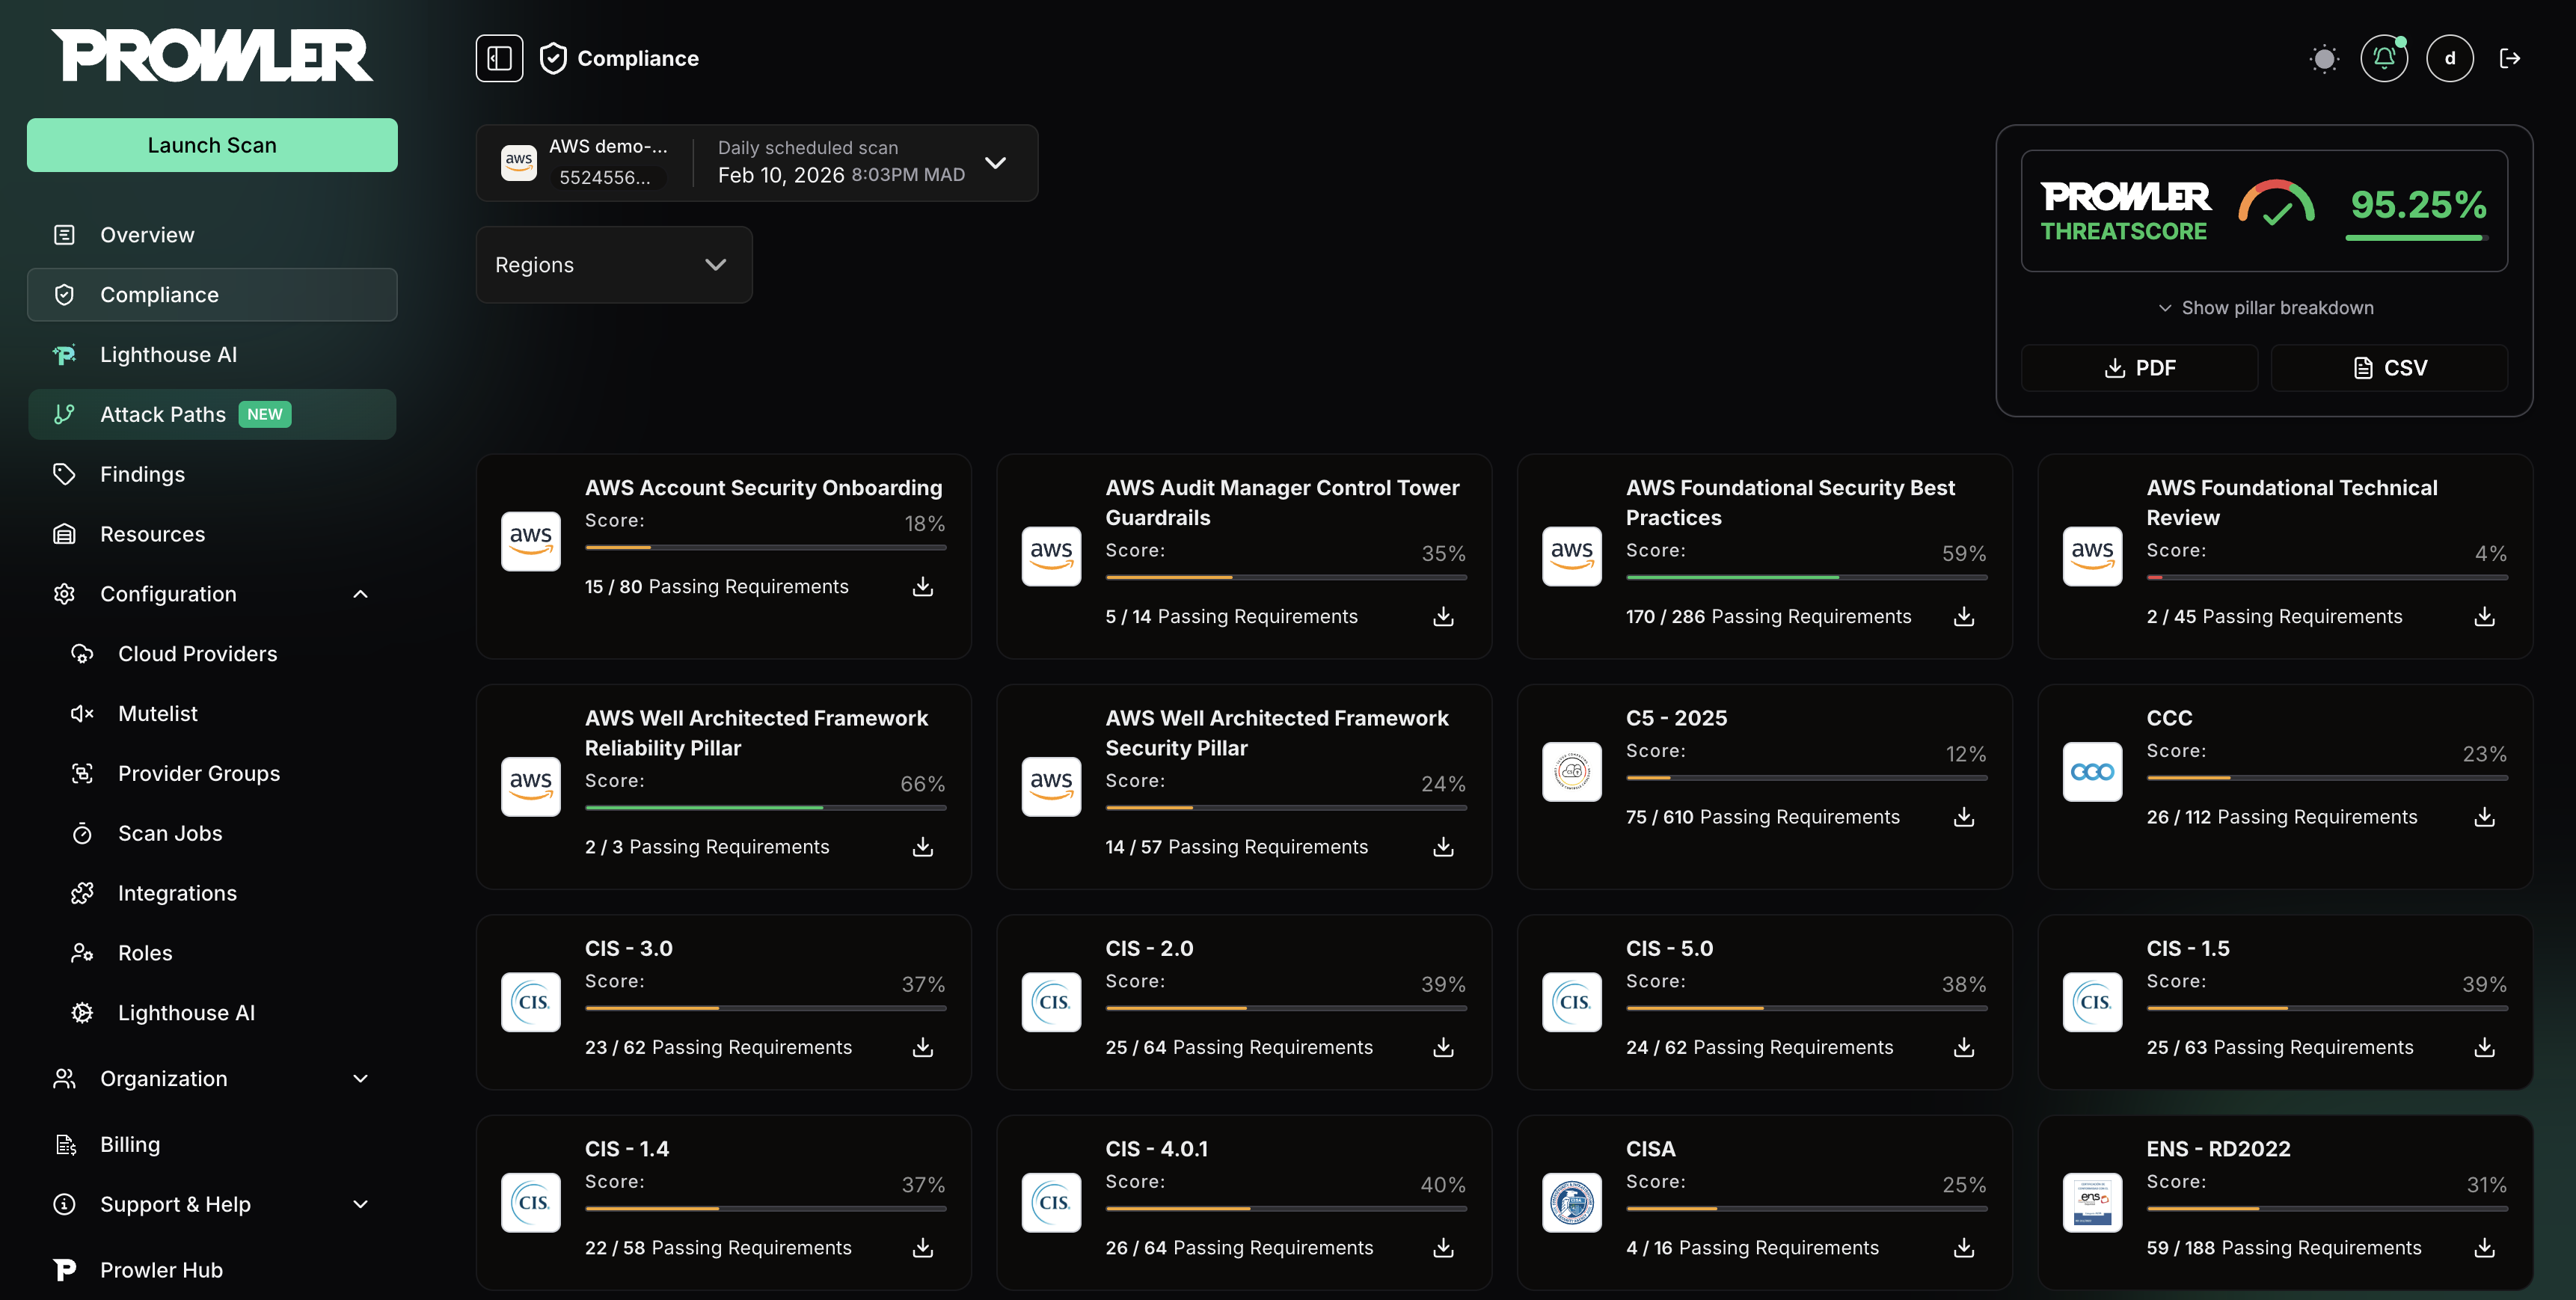Image resolution: width=2576 pixels, height=1300 pixels.
Task: Select Lighthouse AI from the sidebar
Action: coord(168,354)
